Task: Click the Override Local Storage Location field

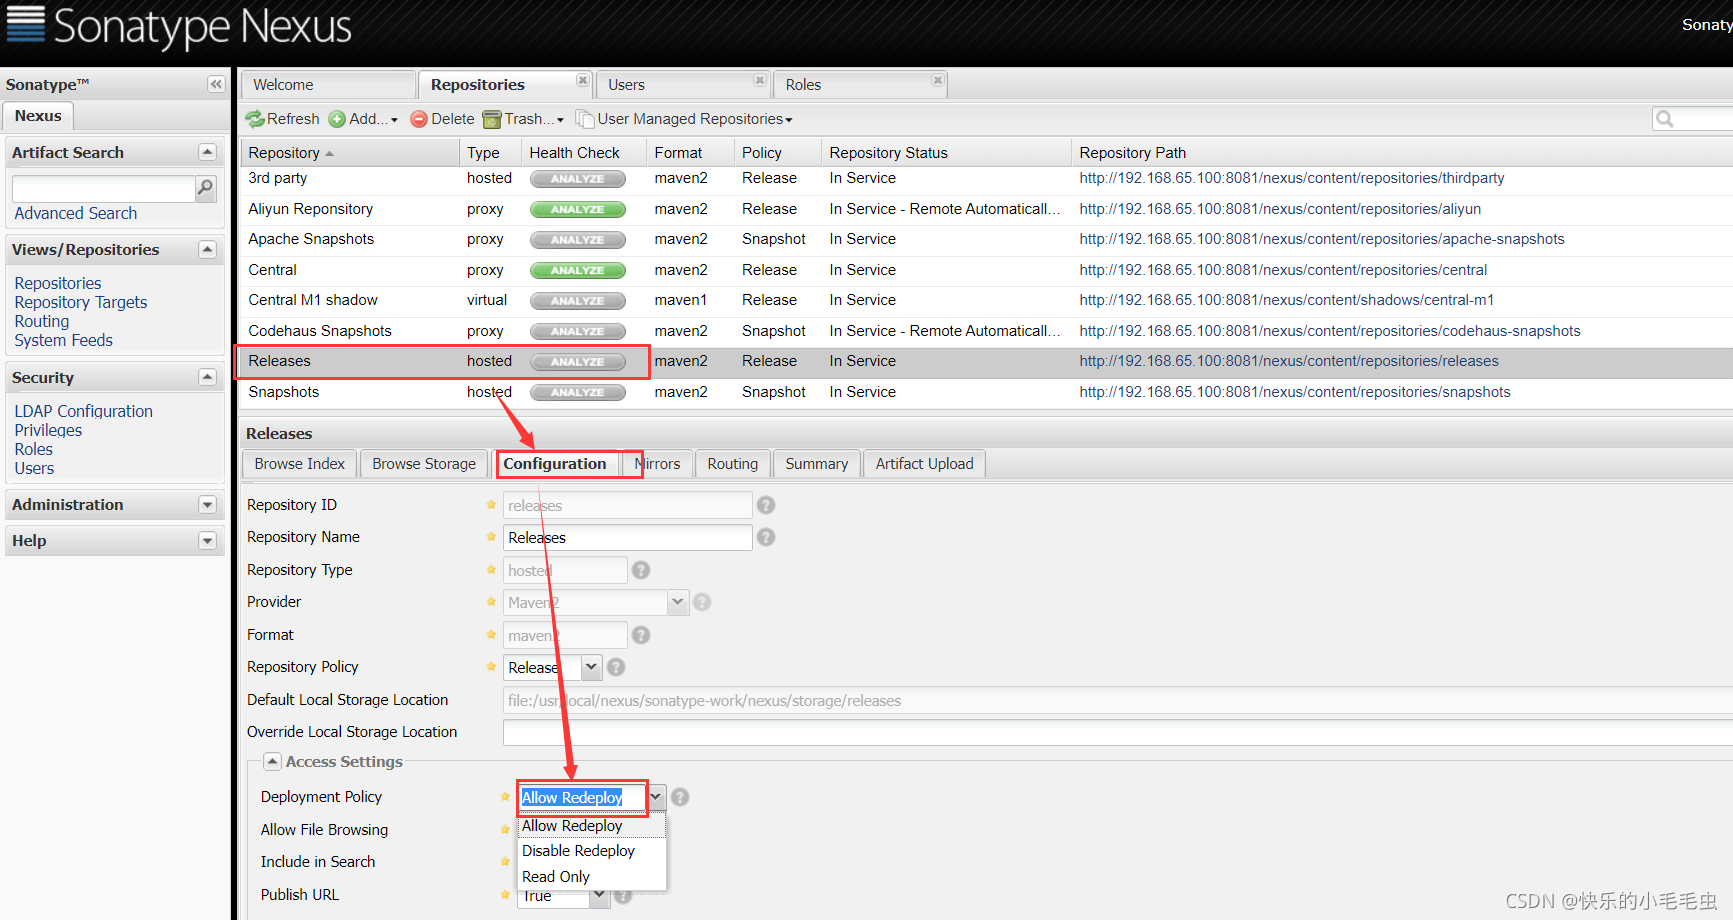Action: 1117,732
